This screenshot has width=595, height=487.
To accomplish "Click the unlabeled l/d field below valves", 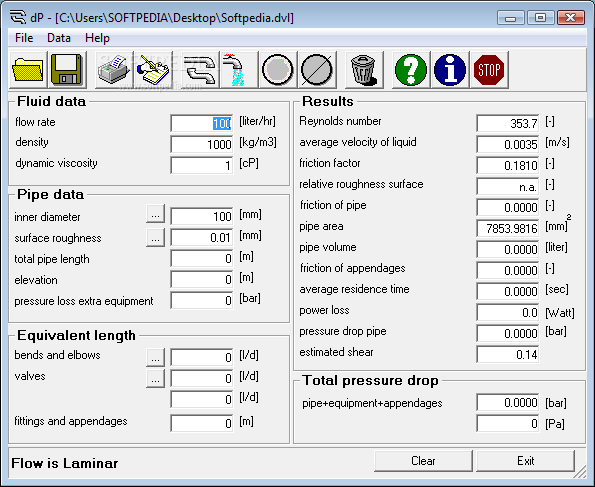I will tap(202, 399).
